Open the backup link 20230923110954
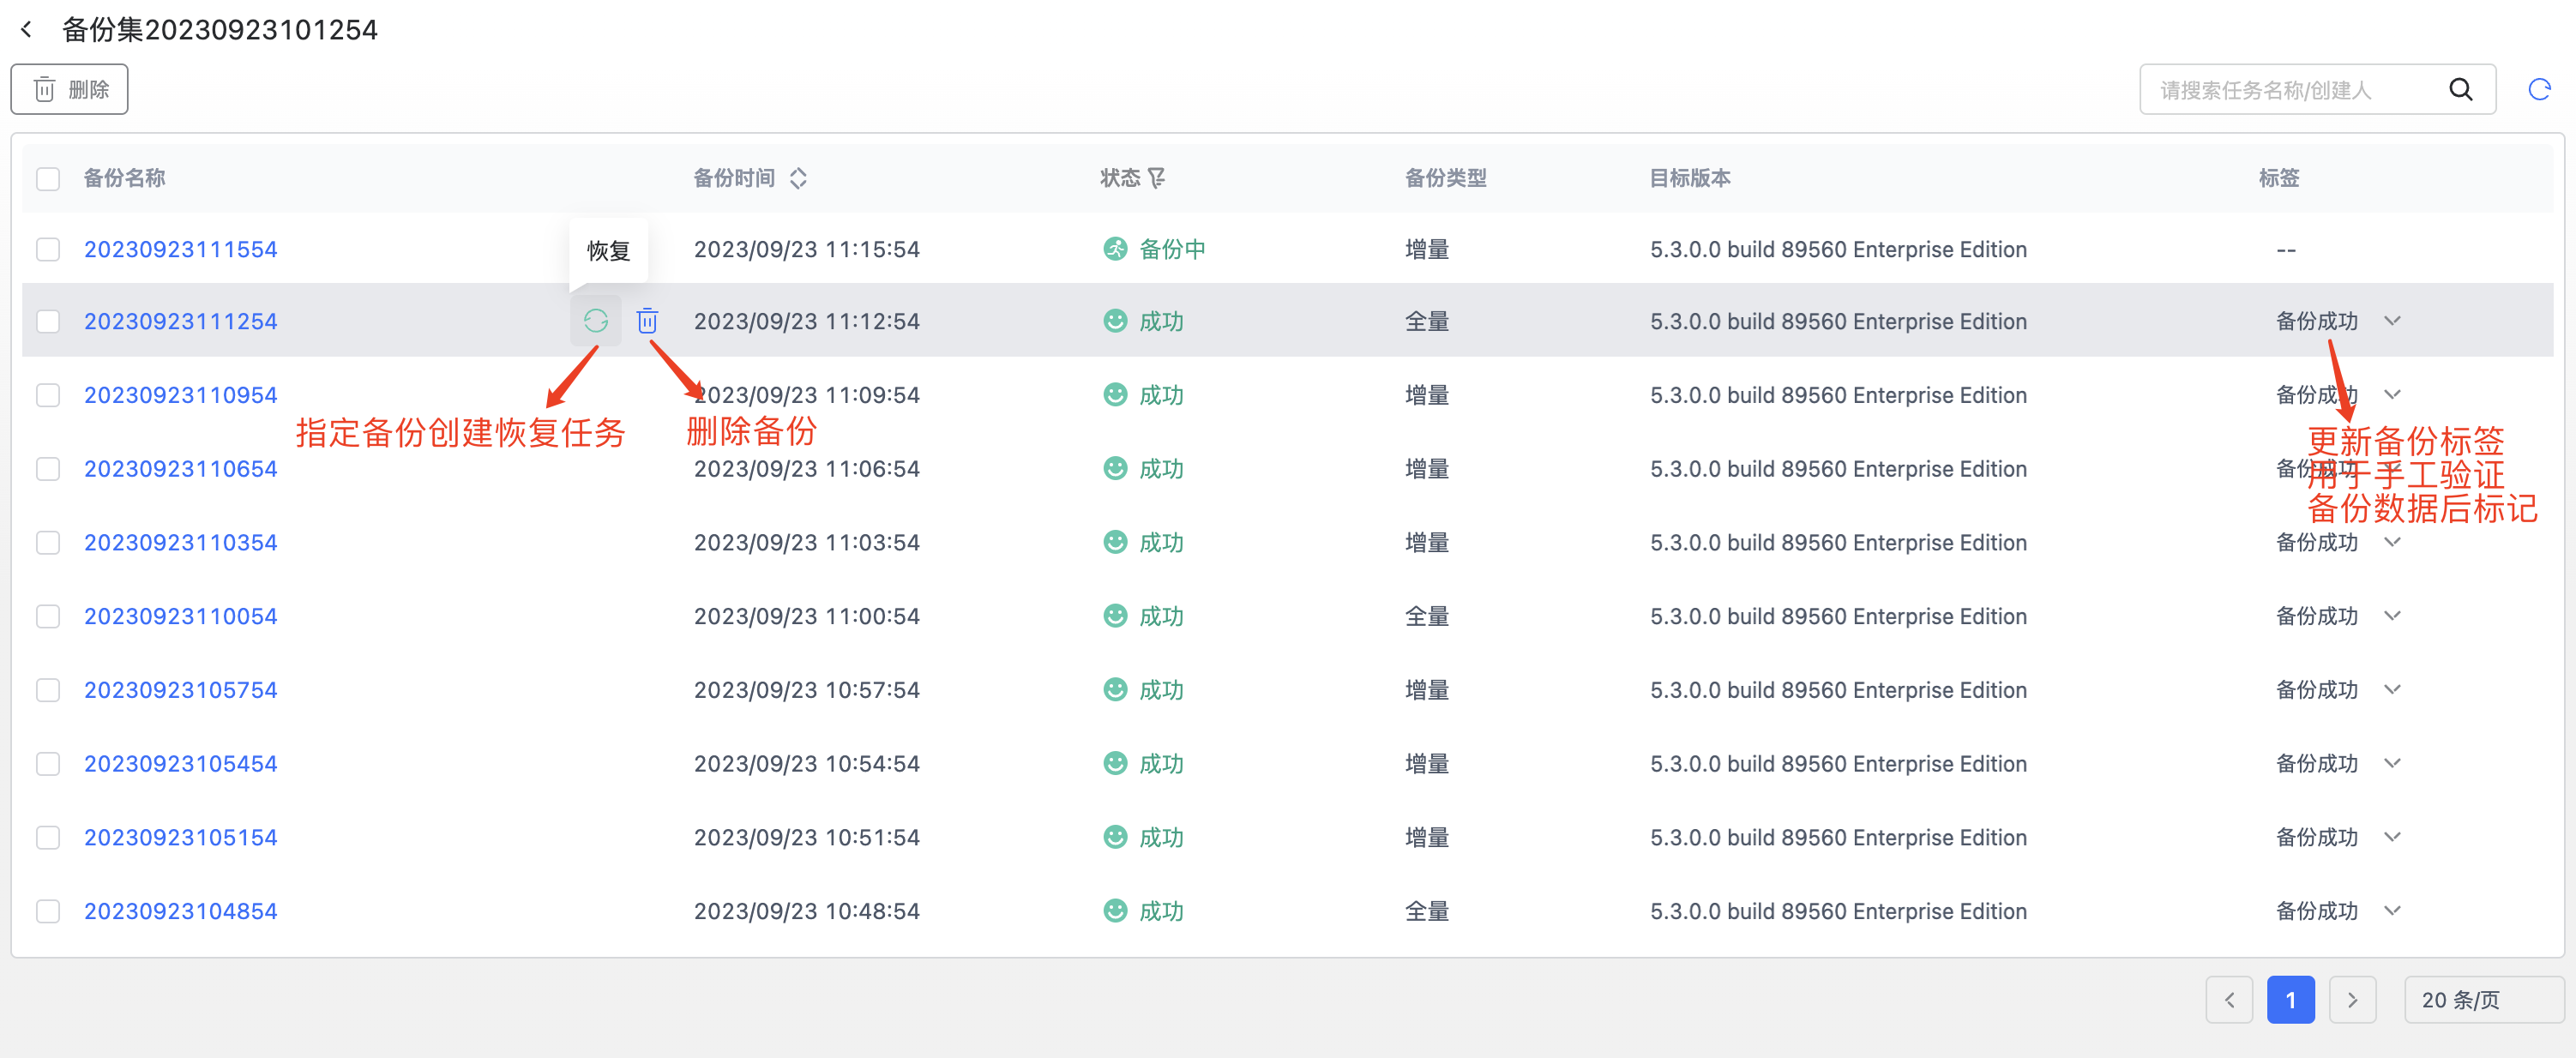This screenshot has height=1058, width=2576. pos(180,395)
